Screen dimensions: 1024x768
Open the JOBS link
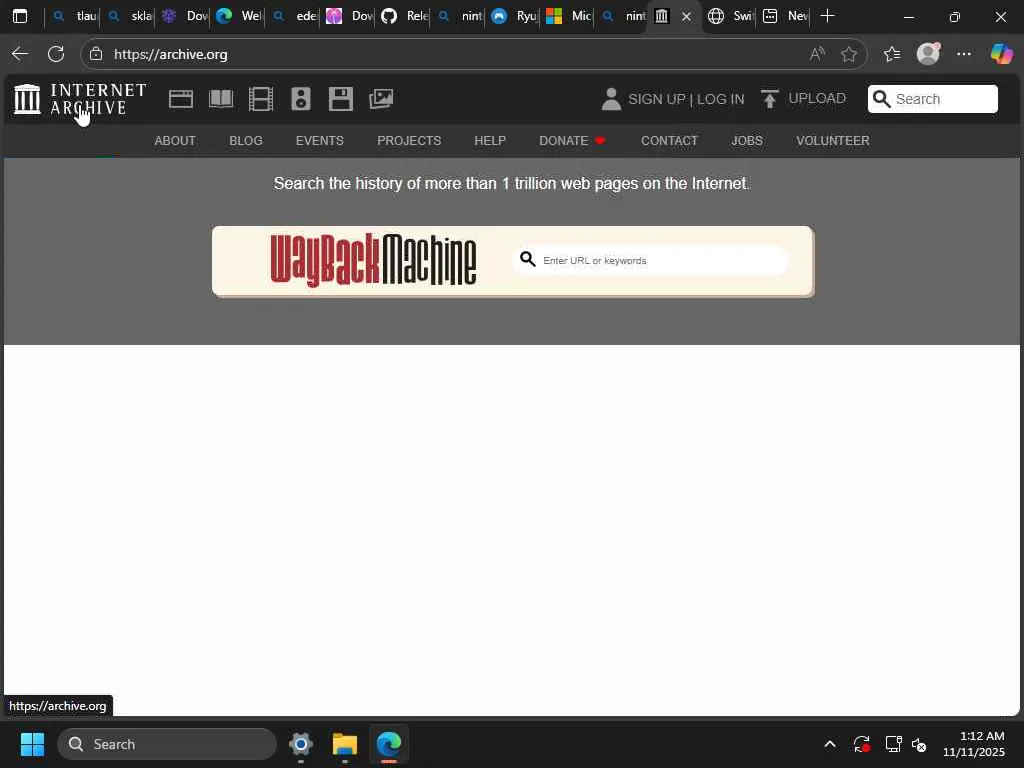(x=746, y=140)
